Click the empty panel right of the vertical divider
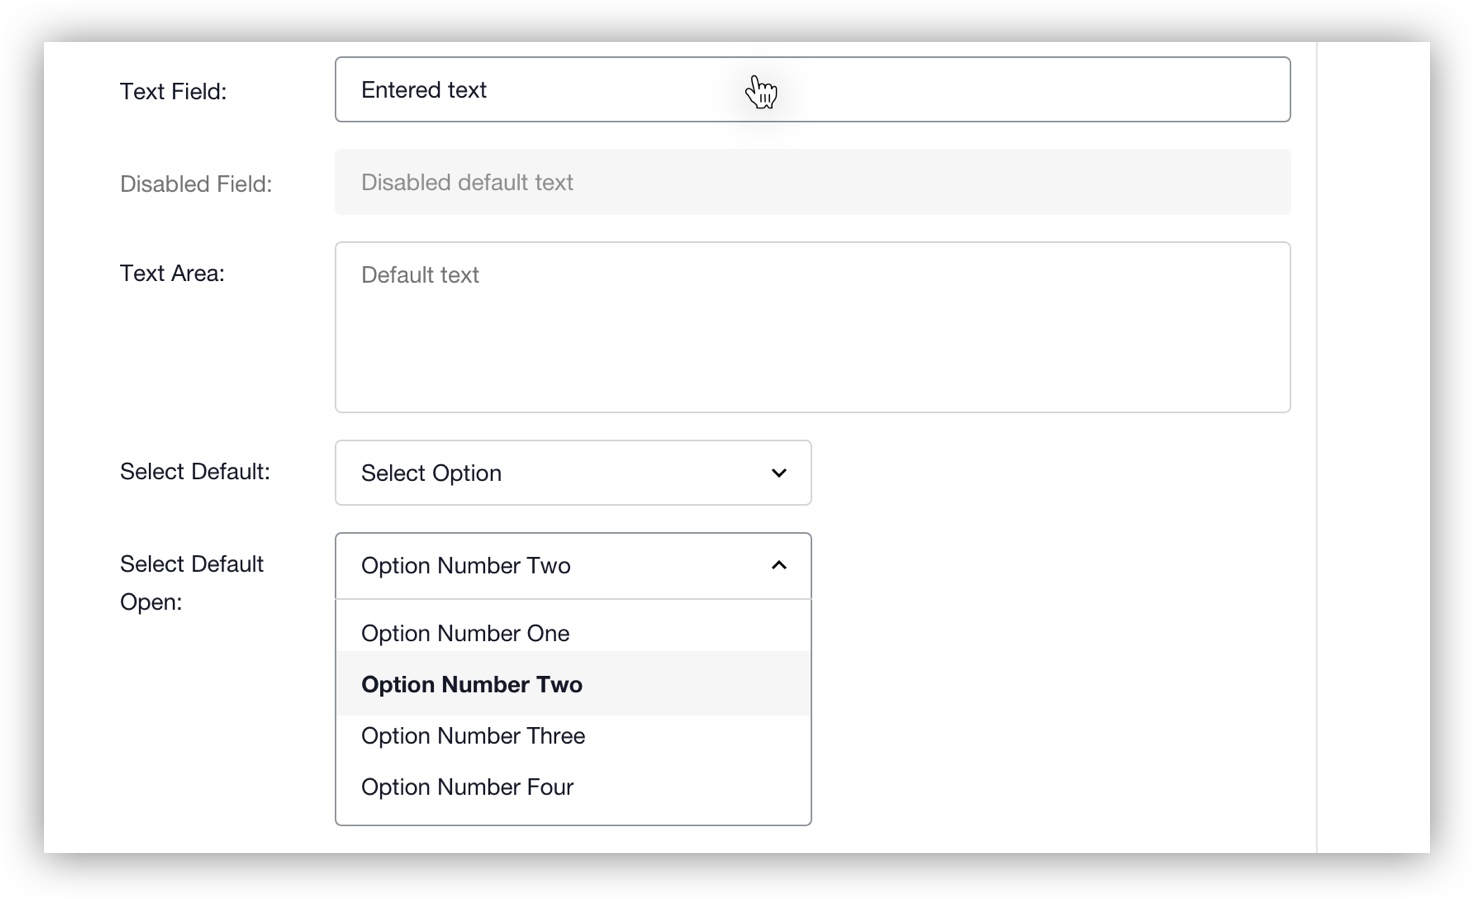Image resolution: width=1474 pixels, height=899 pixels. tap(1373, 450)
